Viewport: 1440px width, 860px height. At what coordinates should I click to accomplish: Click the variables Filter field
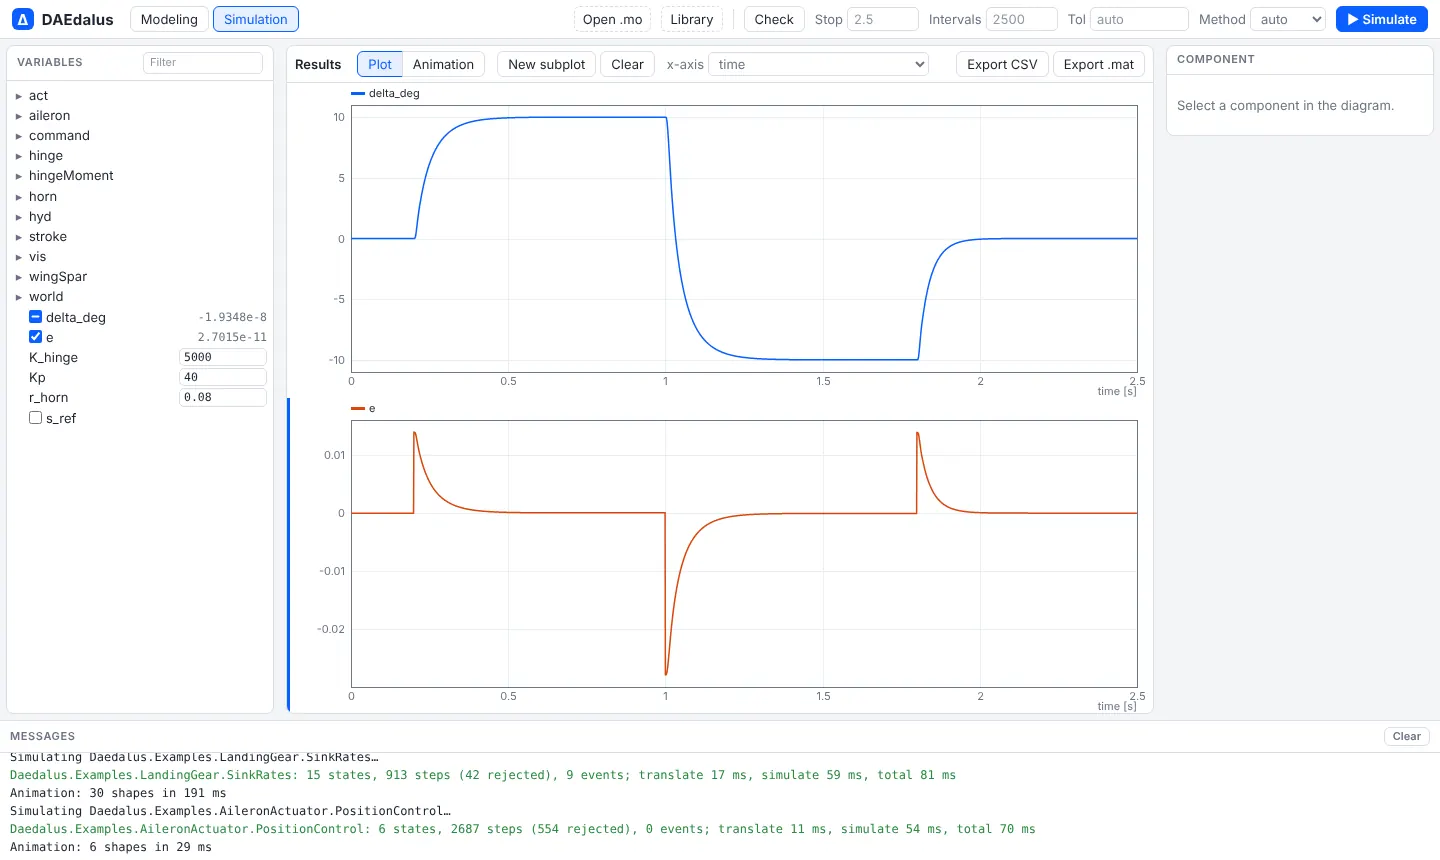pyautogui.click(x=203, y=62)
